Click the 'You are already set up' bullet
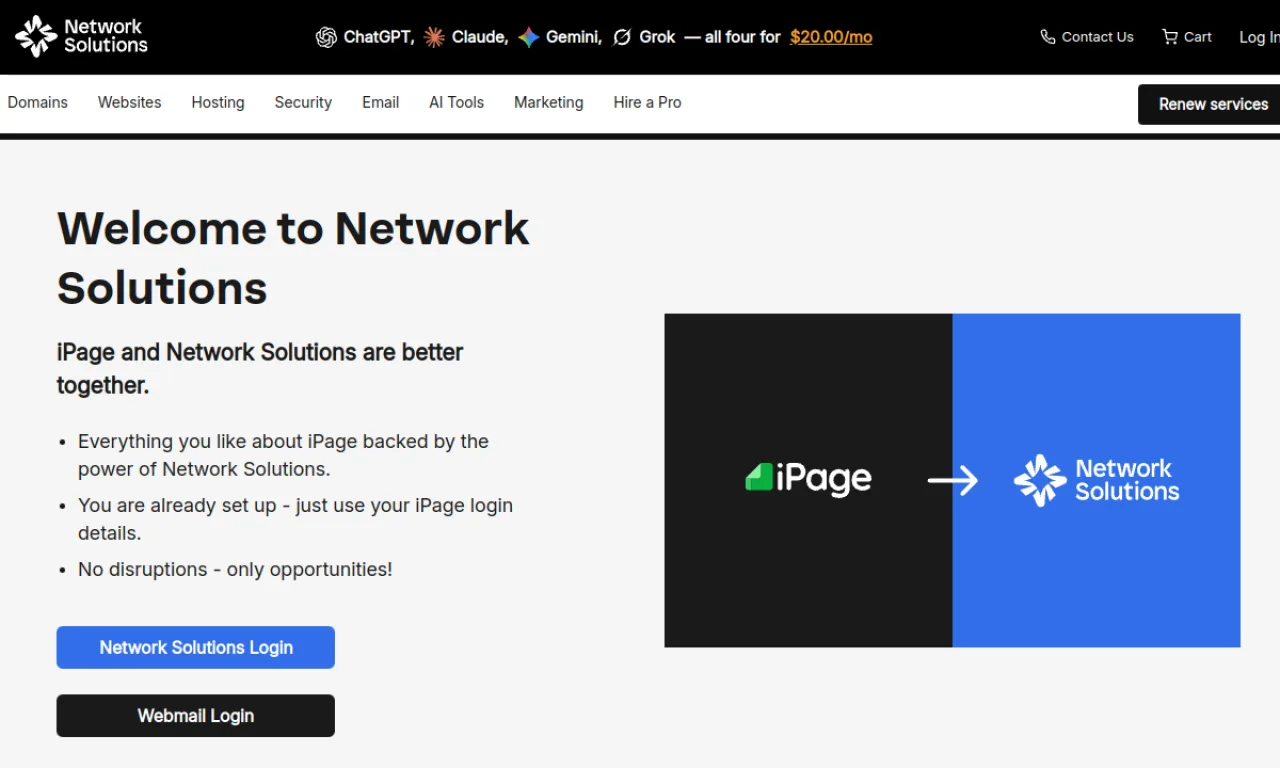1280x768 pixels. point(295,519)
